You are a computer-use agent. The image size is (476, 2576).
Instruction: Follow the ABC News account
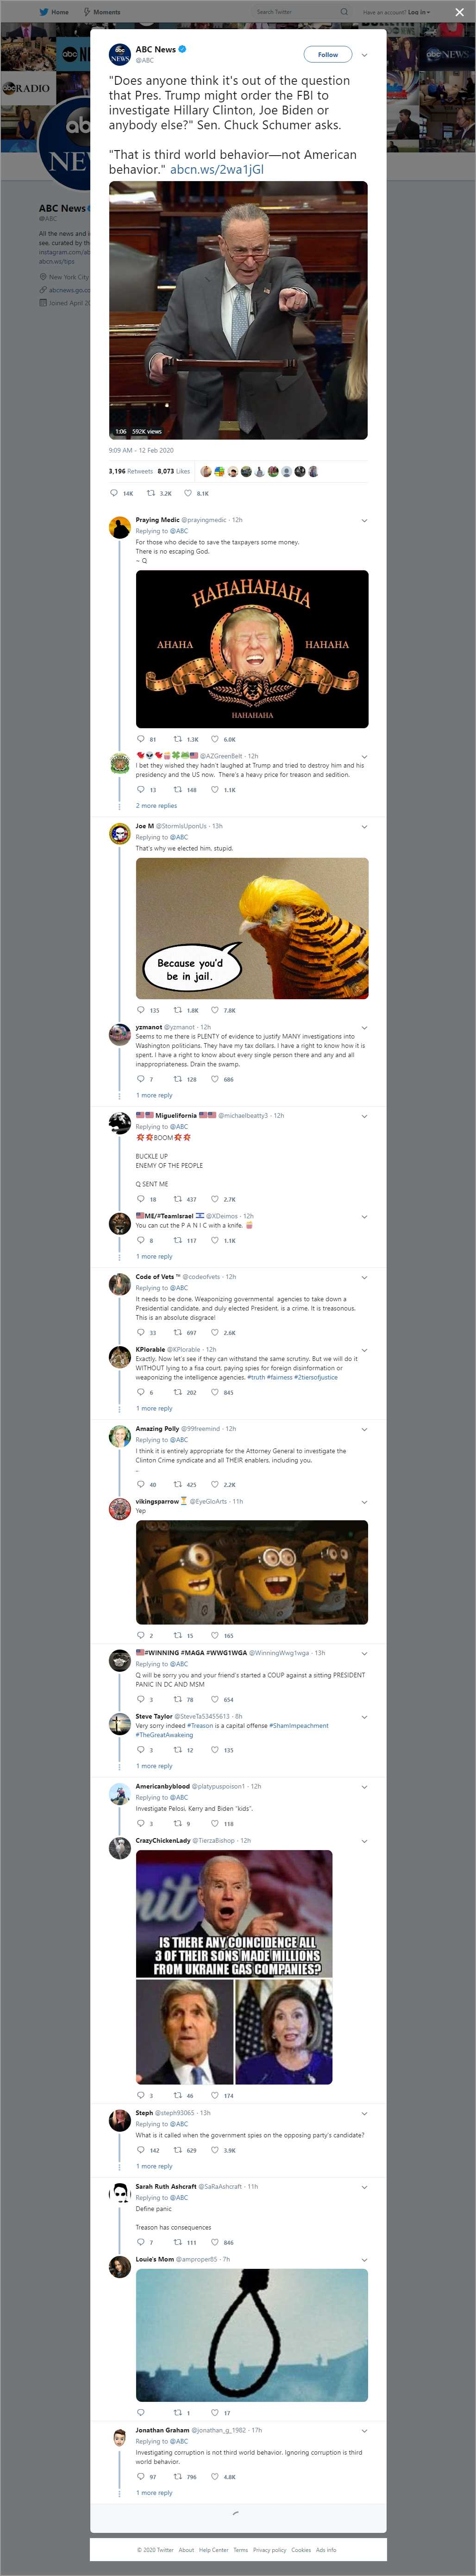click(327, 55)
